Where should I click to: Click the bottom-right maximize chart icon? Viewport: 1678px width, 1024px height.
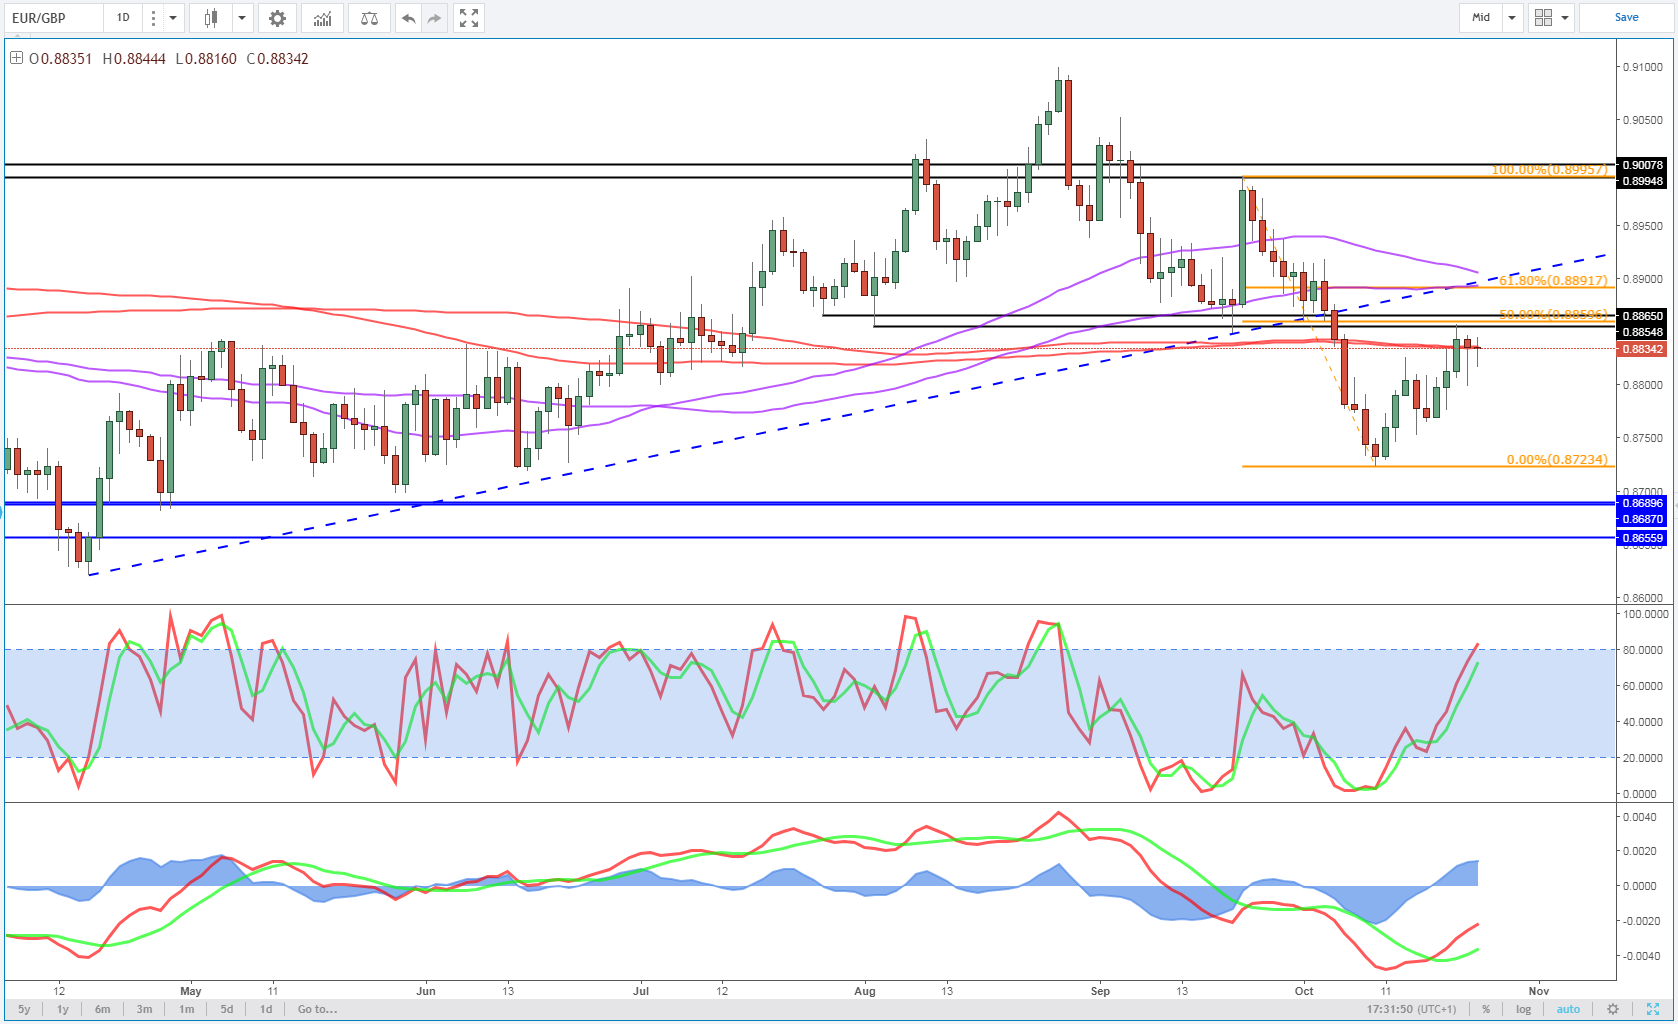coord(1652,1009)
